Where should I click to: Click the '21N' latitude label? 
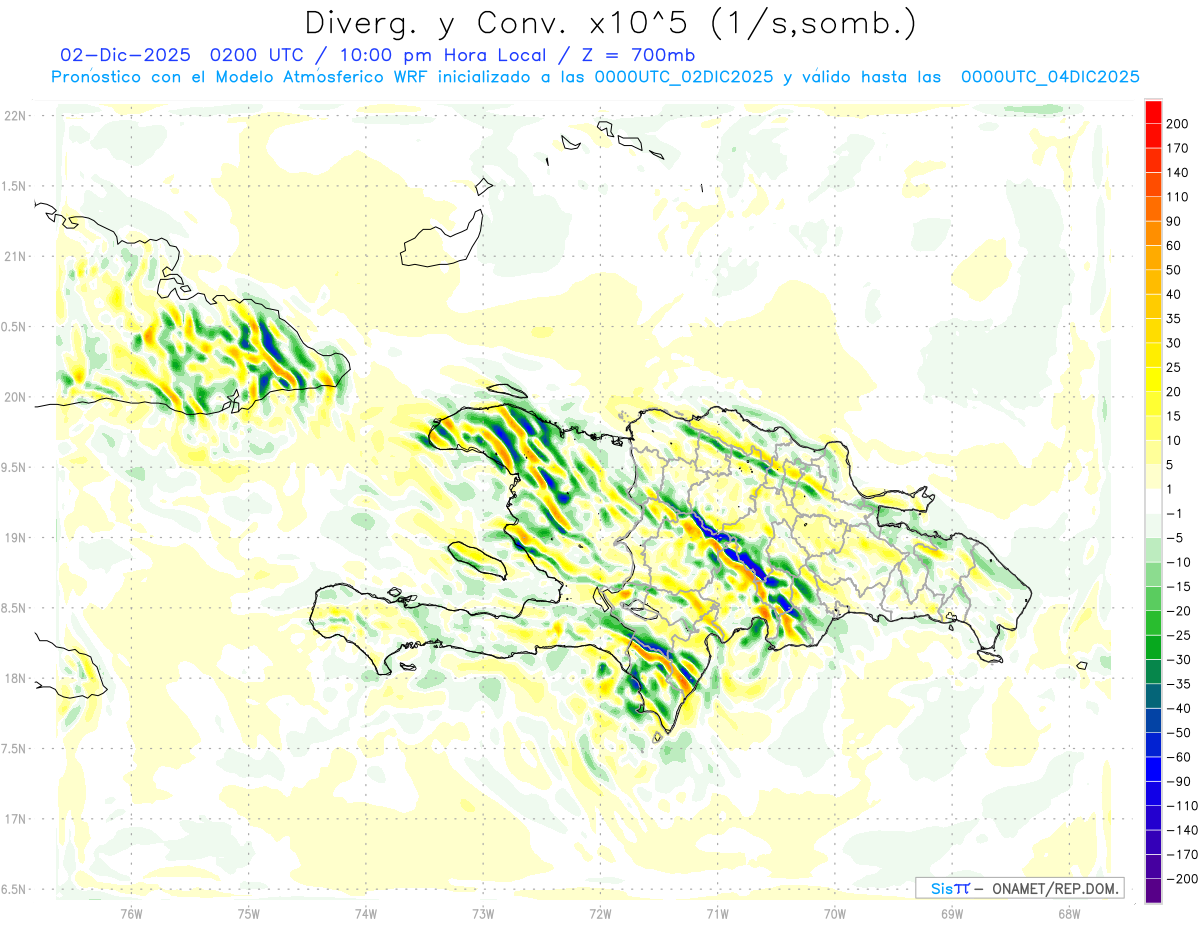point(15,256)
